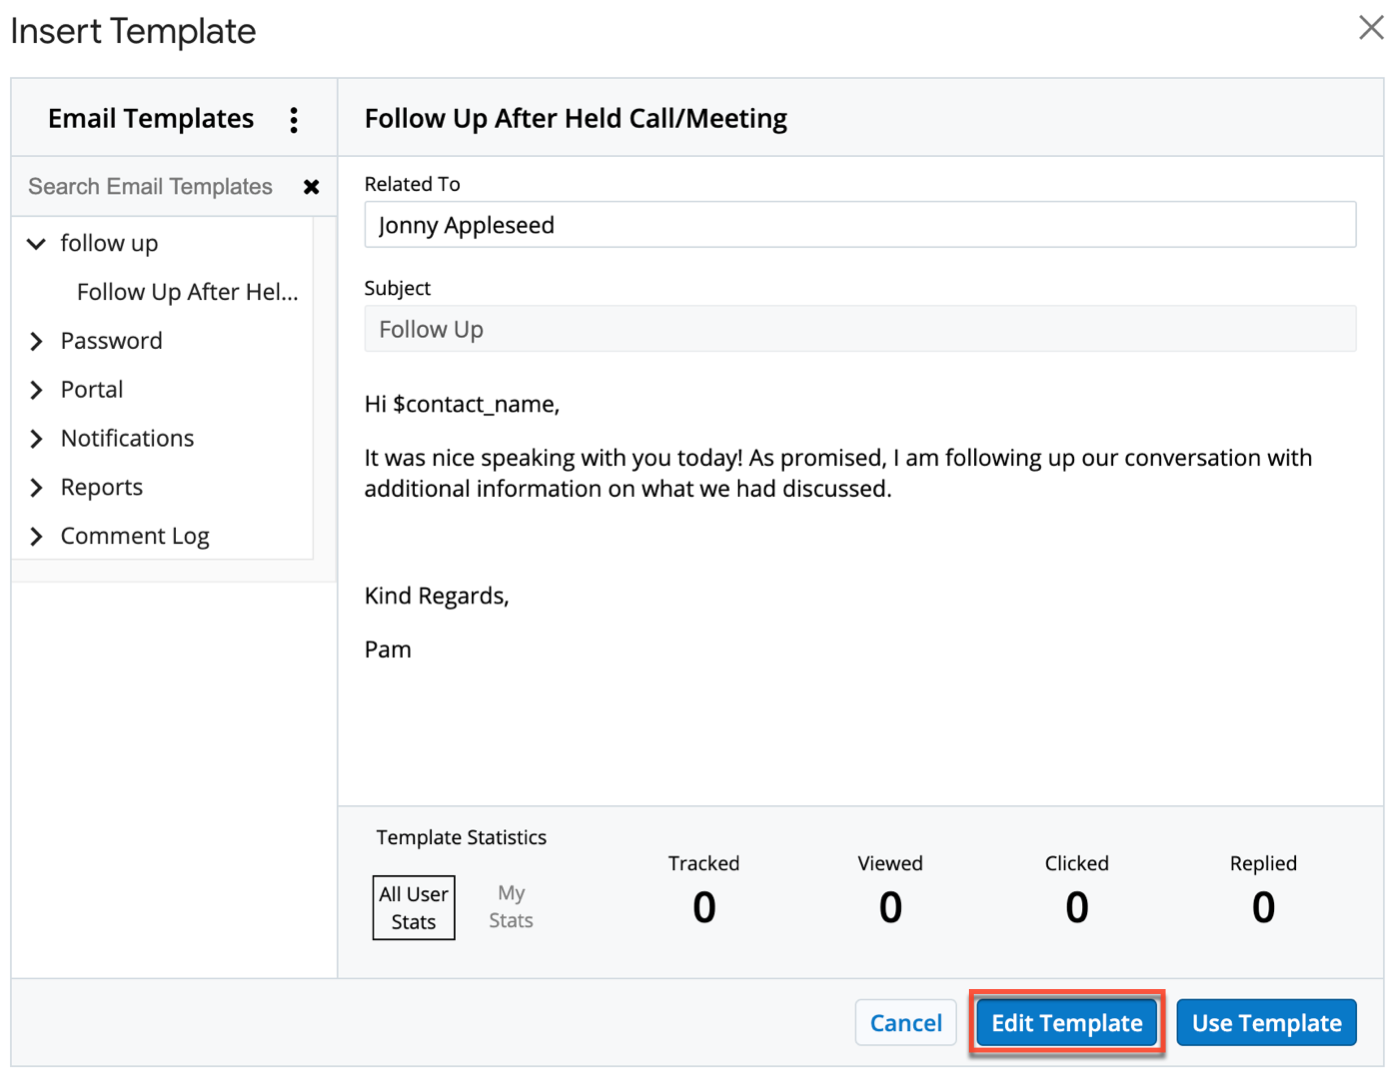The width and height of the screenshot is (1400, 1080).
Task: Switch to My Stats view
Action: pyautogui.click(x=510, y=907)
